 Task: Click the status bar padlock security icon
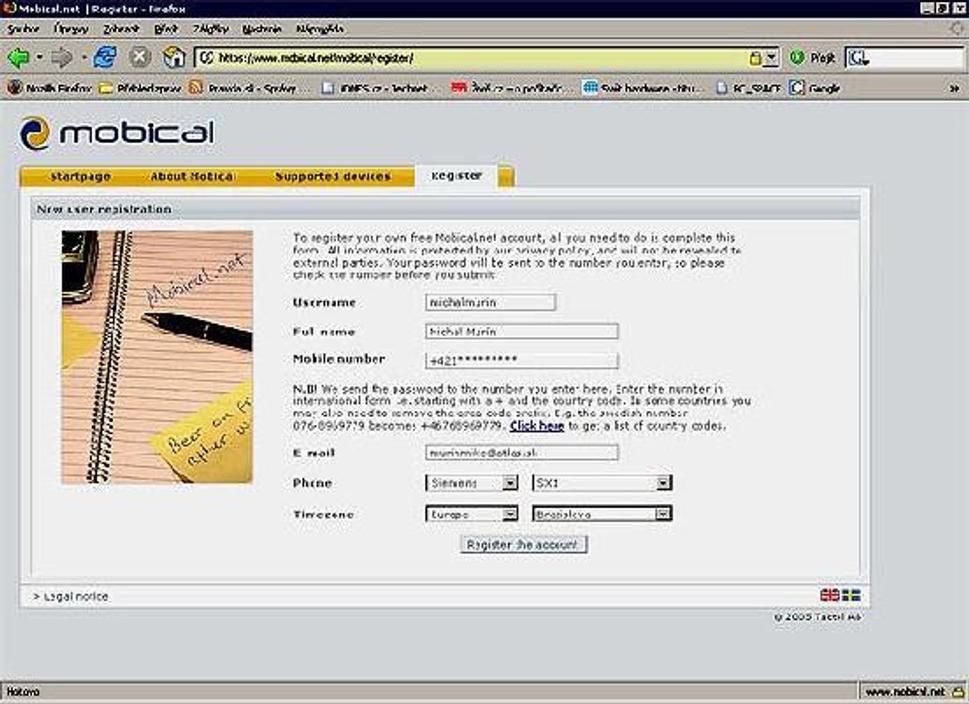pos(958,692)
